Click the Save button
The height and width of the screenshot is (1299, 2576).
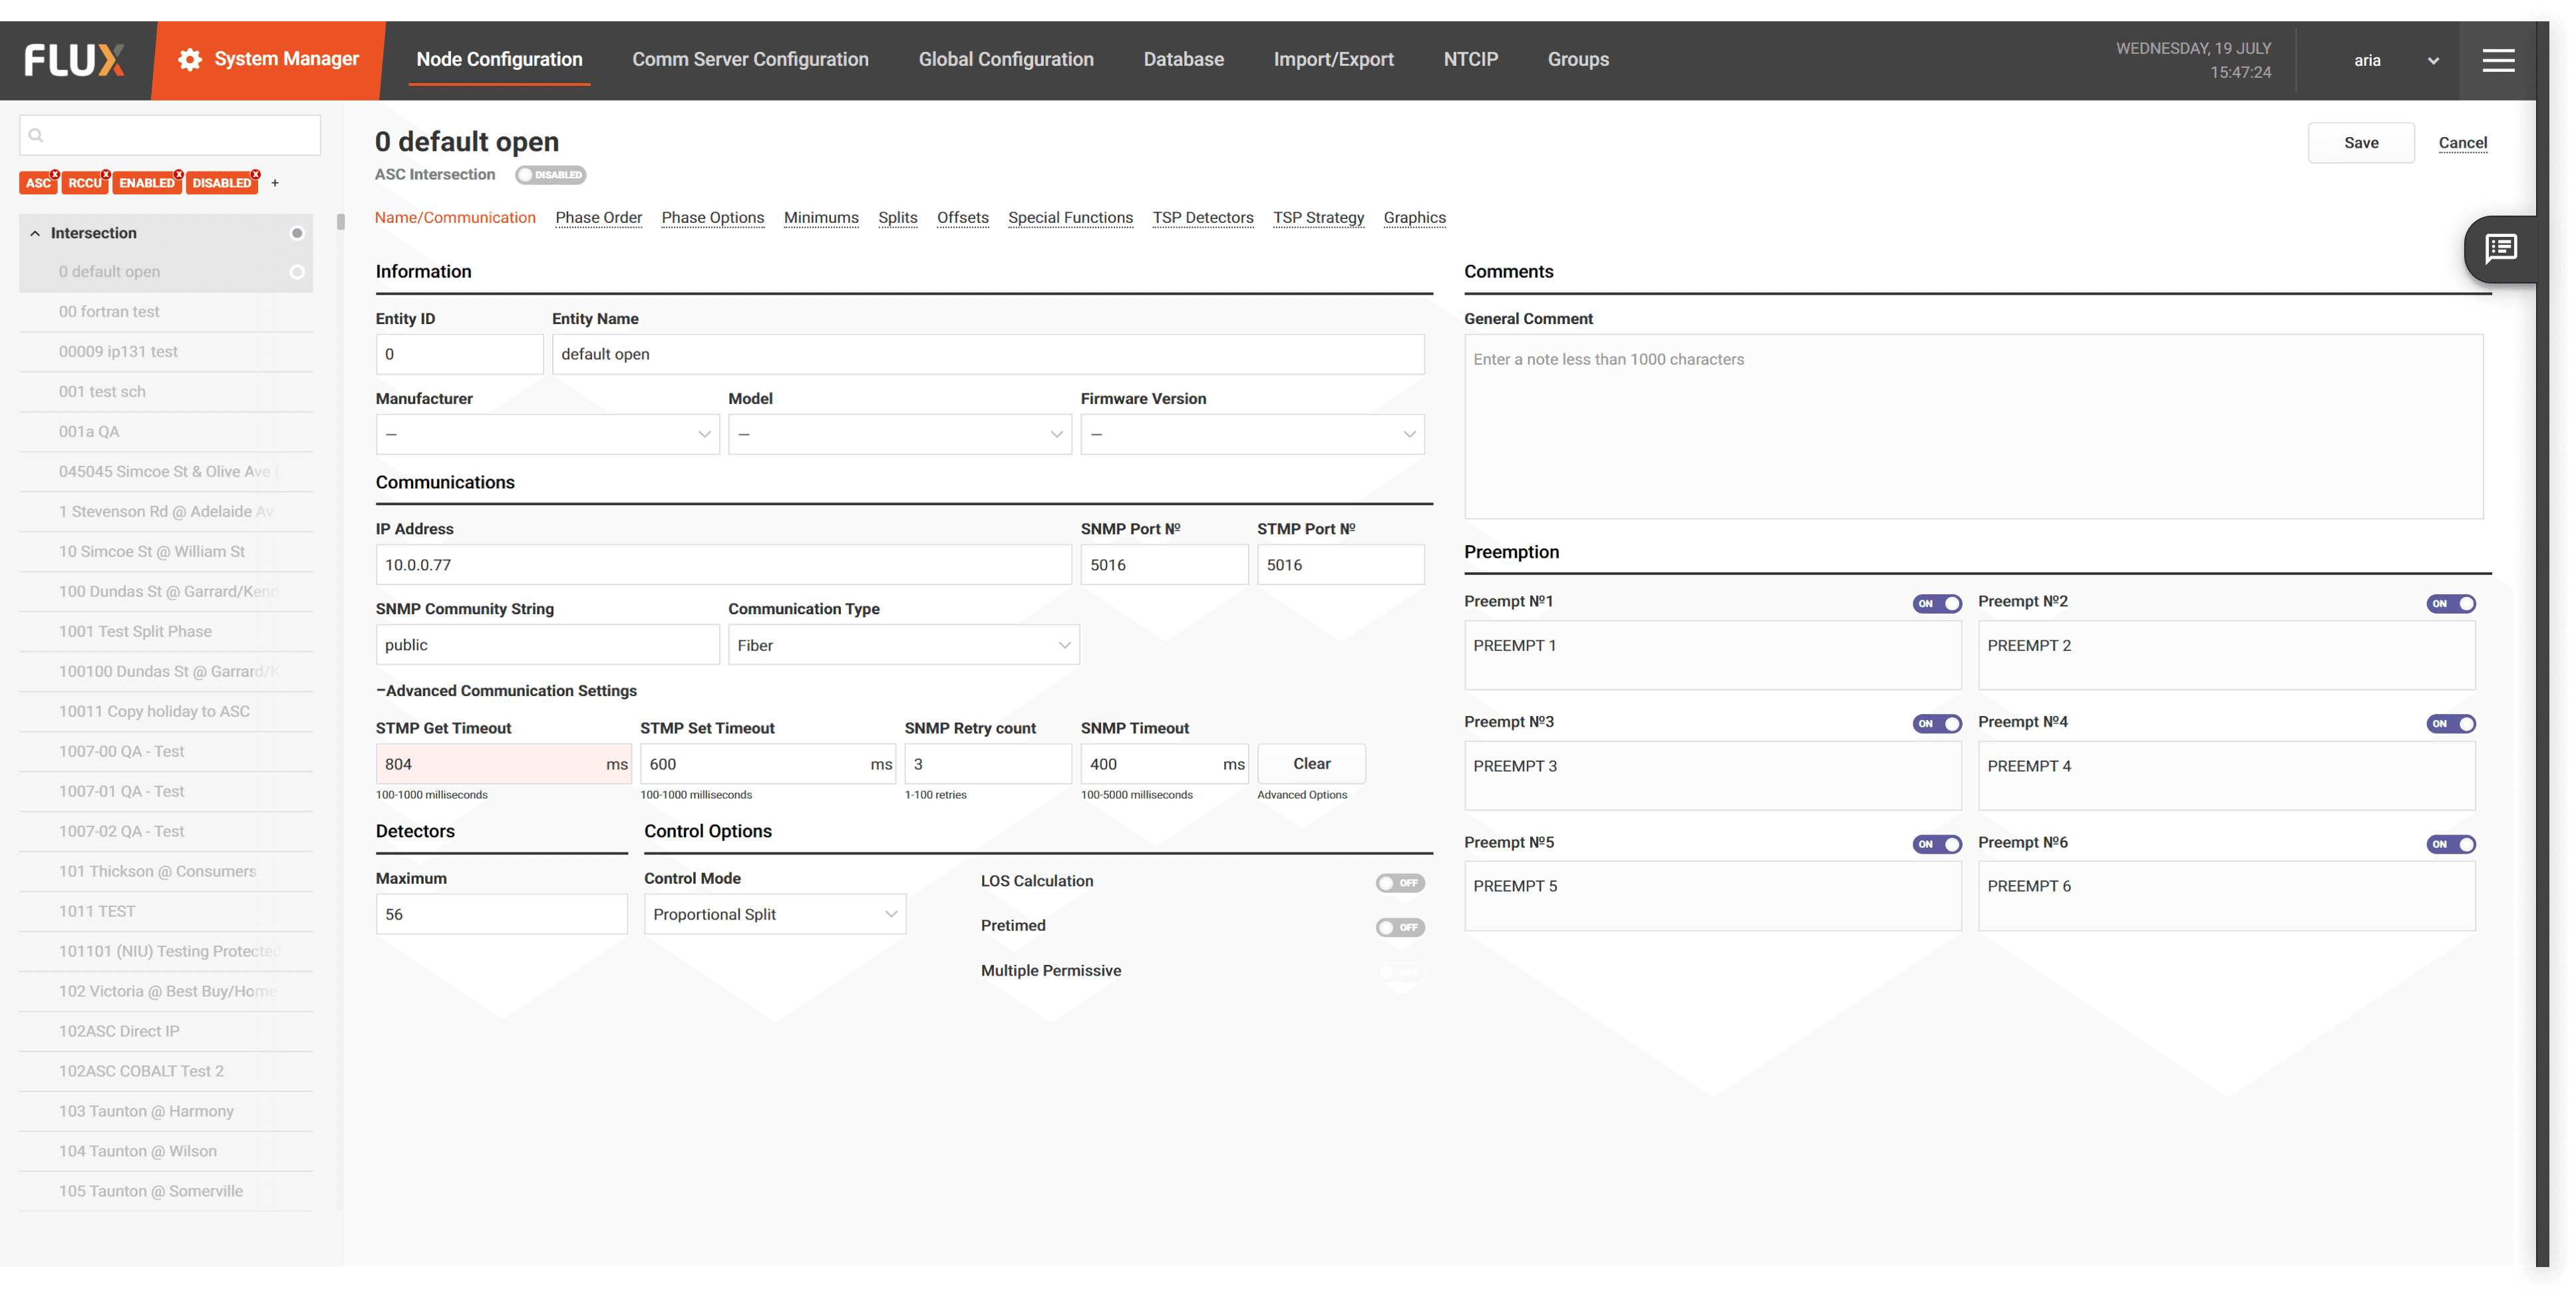[2360, 143]
